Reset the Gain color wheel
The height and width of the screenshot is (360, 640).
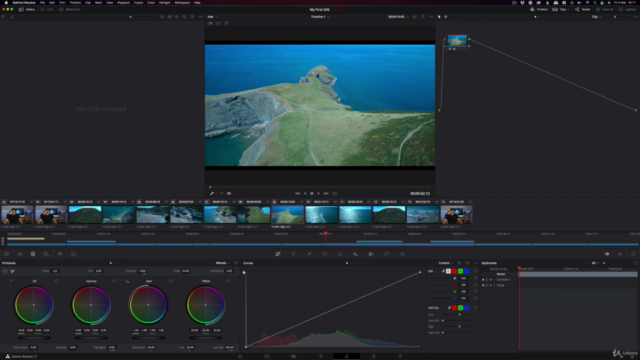click(x=171, y=281)
